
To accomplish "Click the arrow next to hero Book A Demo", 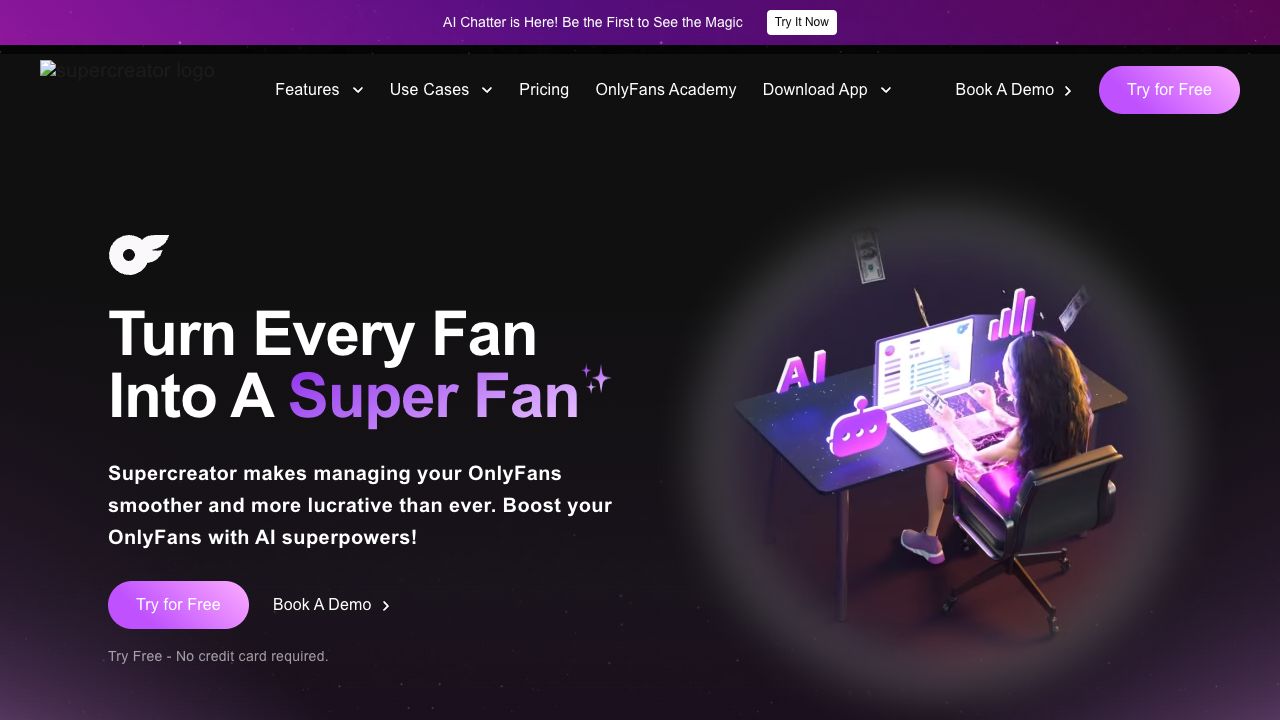I will (386, 605).
